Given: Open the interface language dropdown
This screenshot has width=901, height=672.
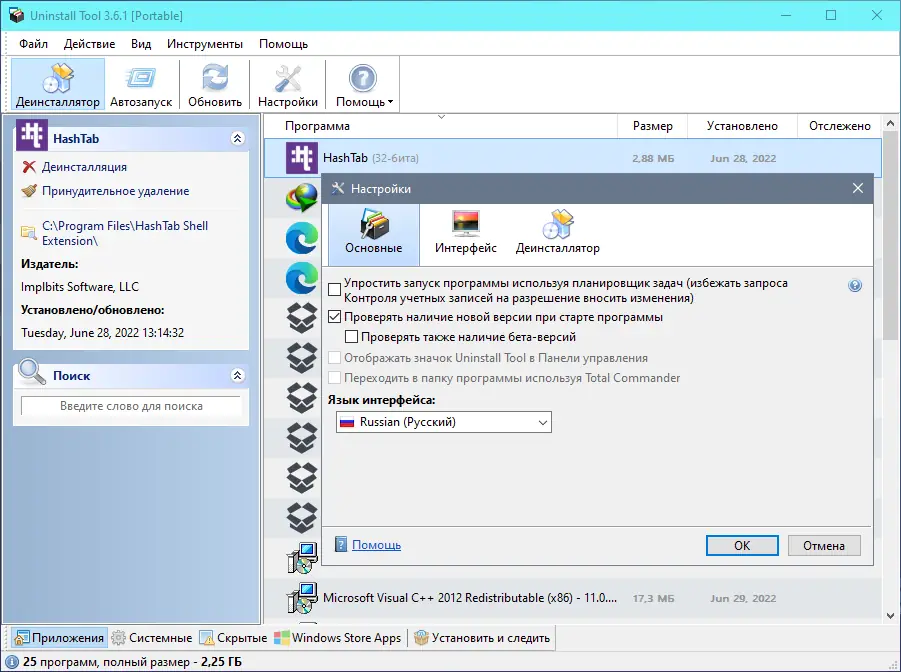Looking at the screenshot, I should tap(444, 422).
